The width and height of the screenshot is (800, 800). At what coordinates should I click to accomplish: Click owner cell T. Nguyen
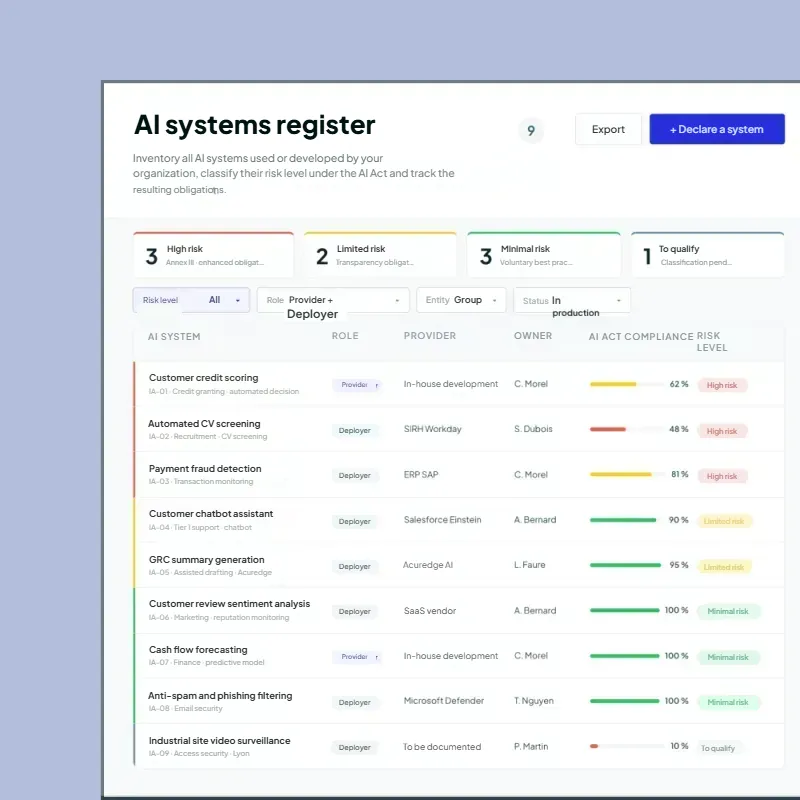coord(534,701)
